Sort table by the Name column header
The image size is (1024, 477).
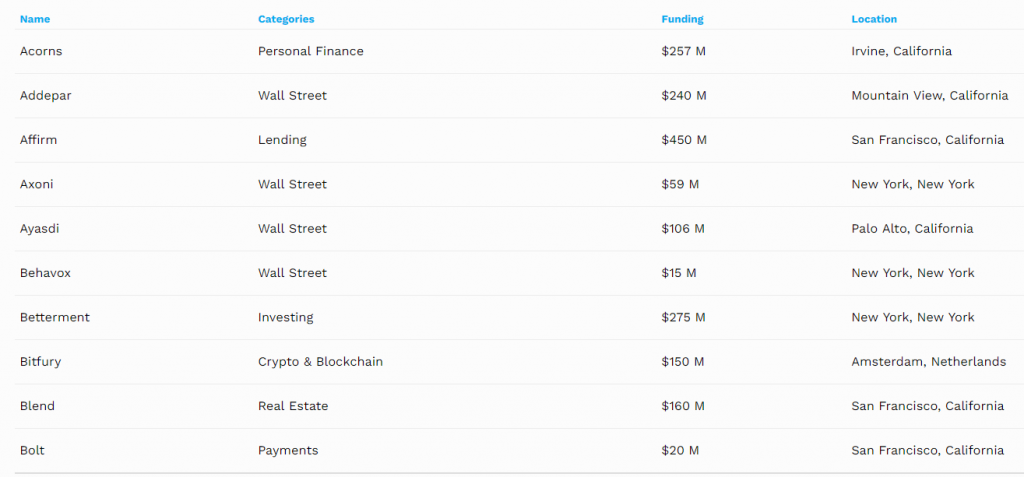click(35, 19)
